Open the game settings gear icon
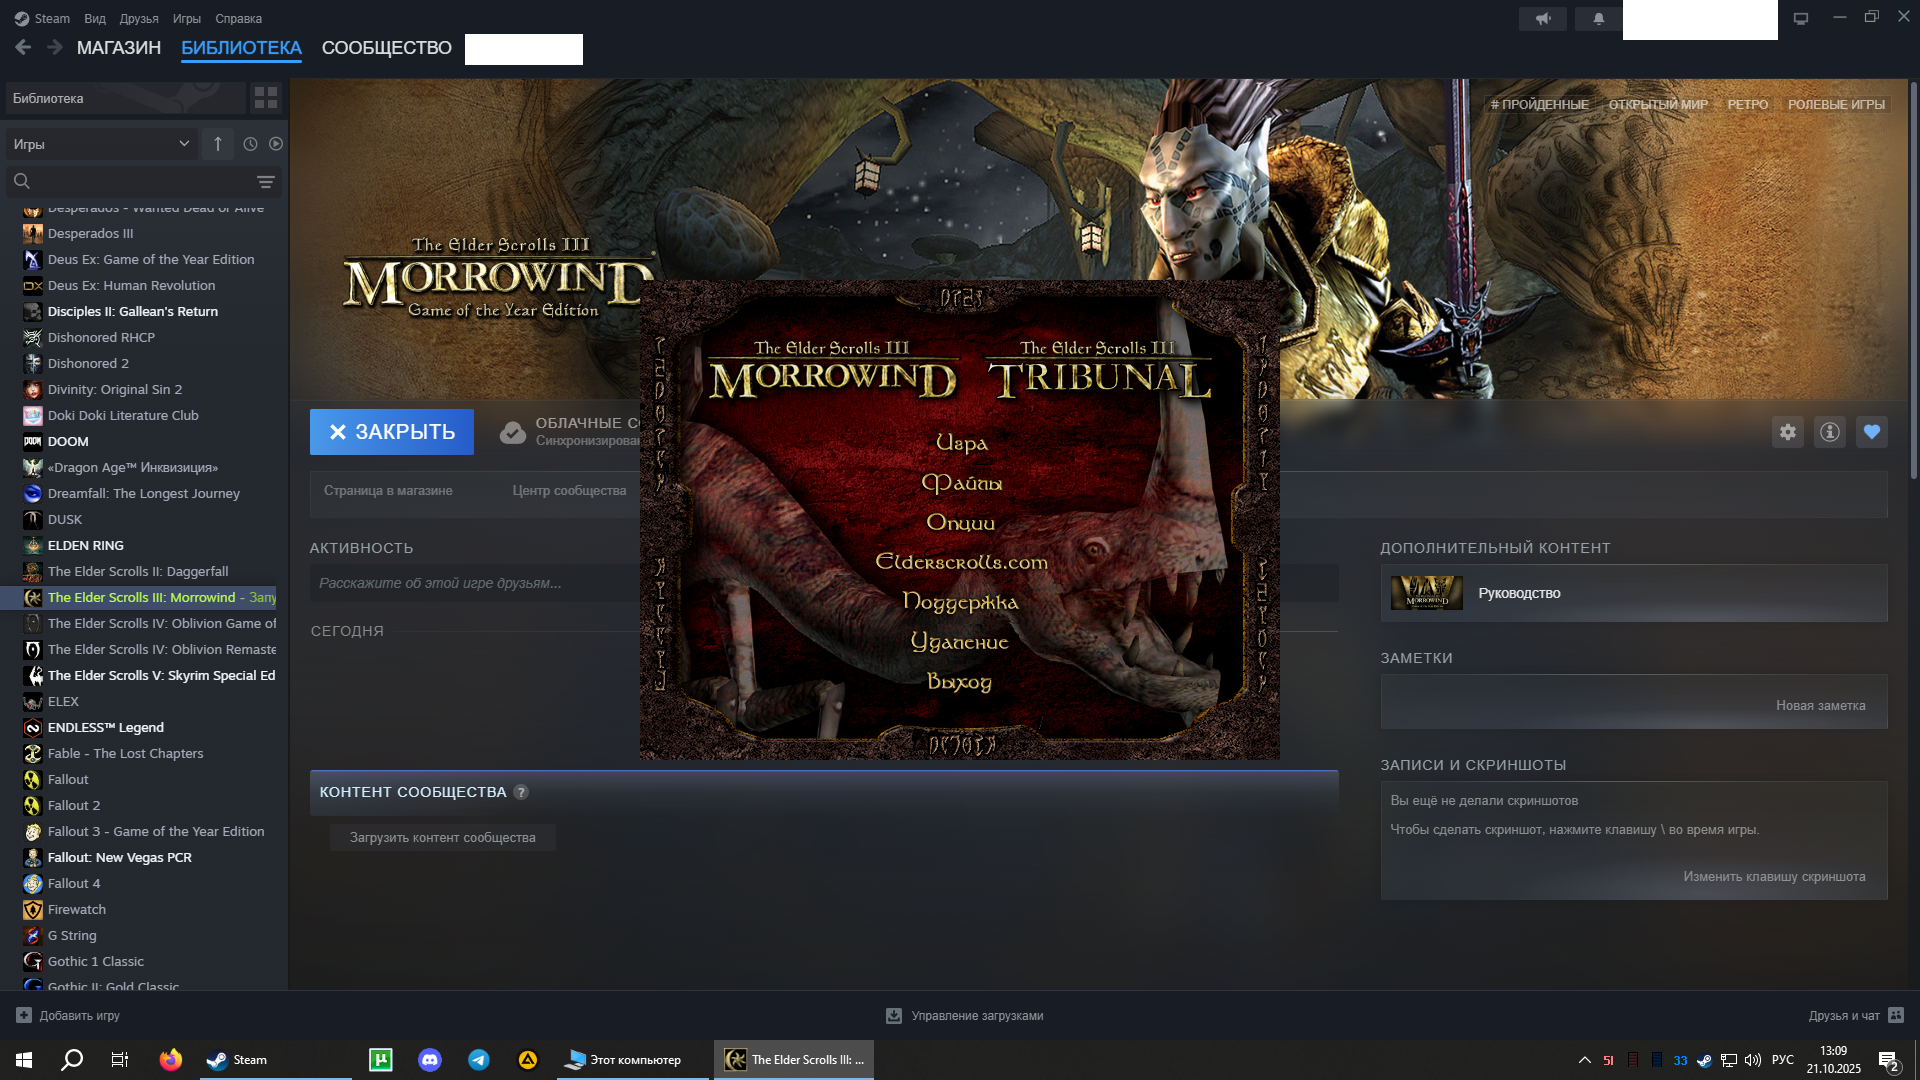1920x1080 pixels. click(x=1787, y=432)
